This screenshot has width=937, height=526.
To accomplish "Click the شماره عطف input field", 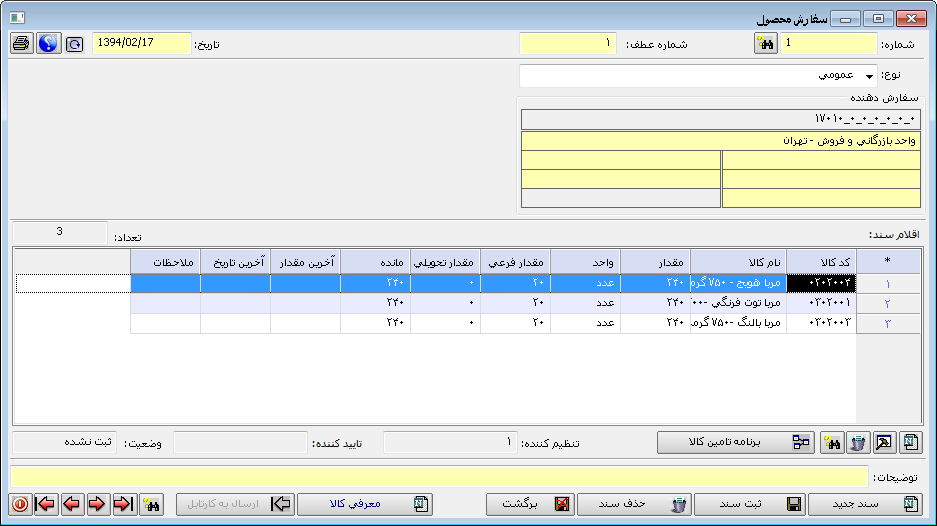I will click(x=568, y=44).
